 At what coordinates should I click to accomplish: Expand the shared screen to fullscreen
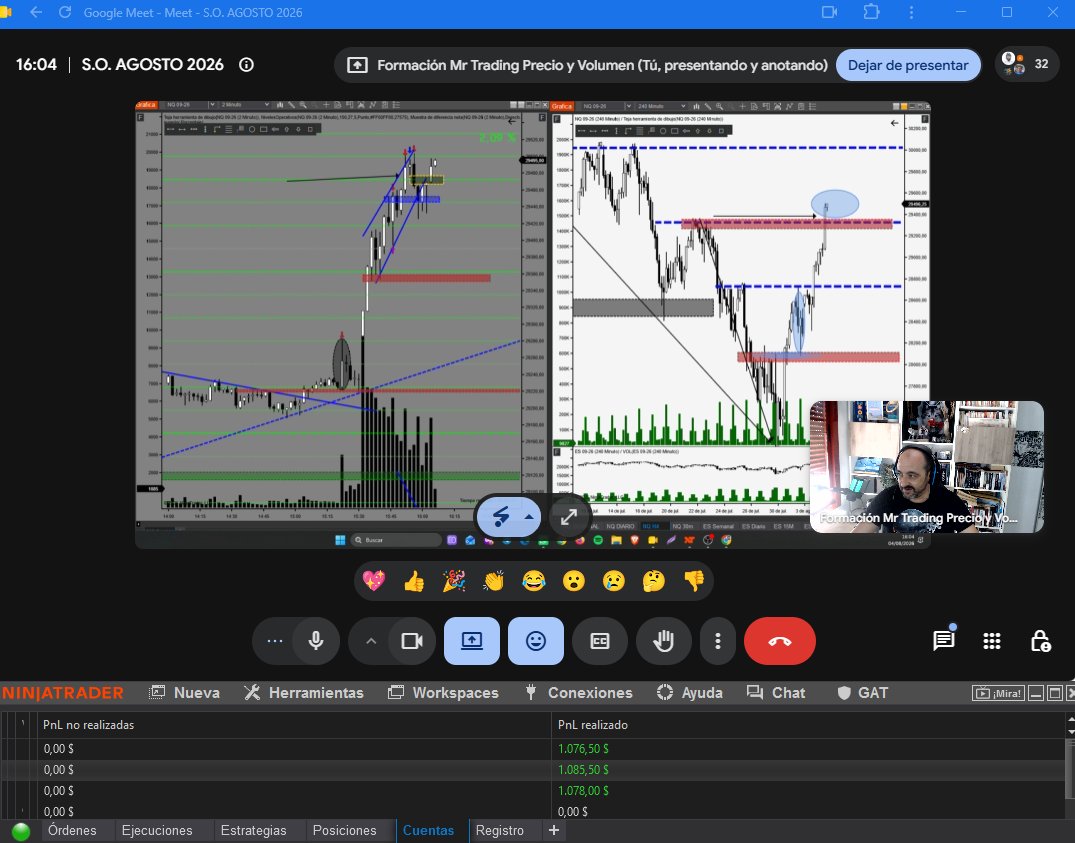click(x=568, y=517)
